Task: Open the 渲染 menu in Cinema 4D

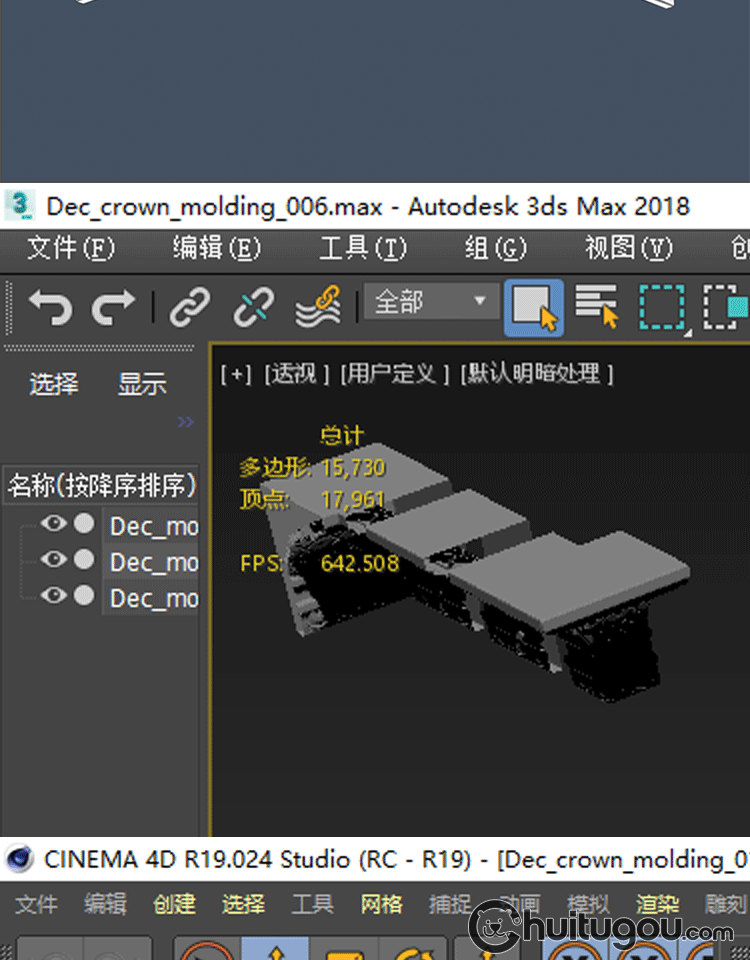Action: [x=658, y=904]
